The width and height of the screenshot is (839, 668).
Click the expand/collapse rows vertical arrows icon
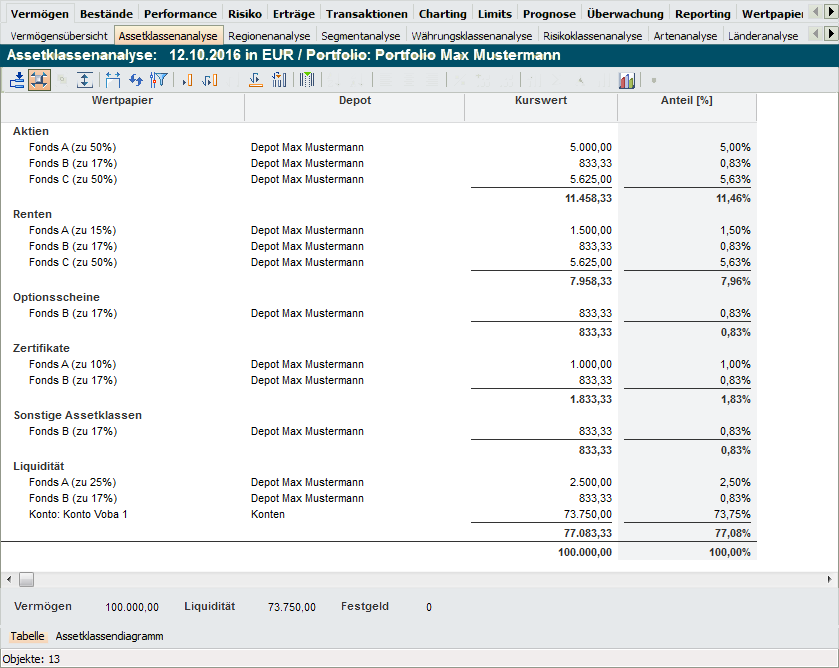point(85,80)
